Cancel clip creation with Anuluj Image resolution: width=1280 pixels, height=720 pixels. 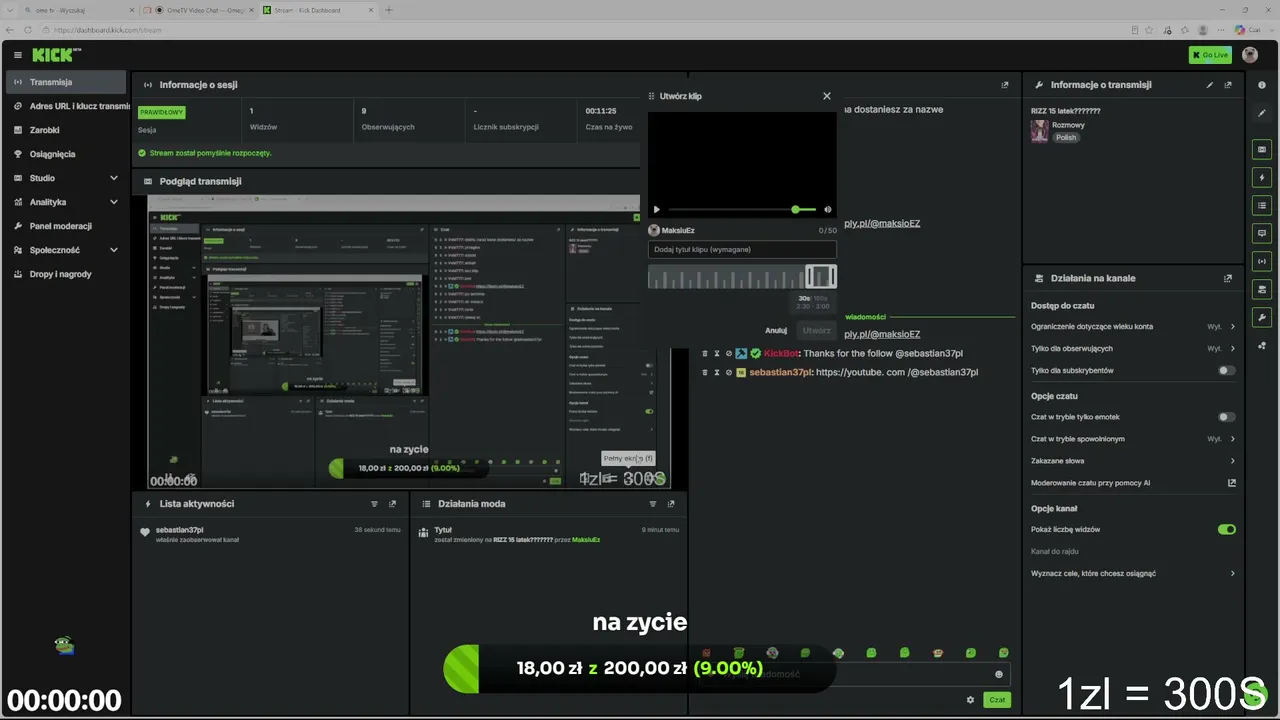pos(776,330)
